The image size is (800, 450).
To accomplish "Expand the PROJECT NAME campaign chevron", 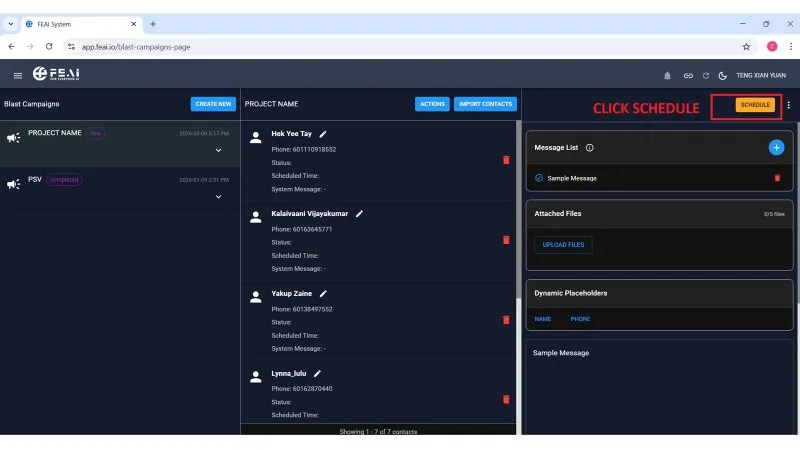I will 218,151.
